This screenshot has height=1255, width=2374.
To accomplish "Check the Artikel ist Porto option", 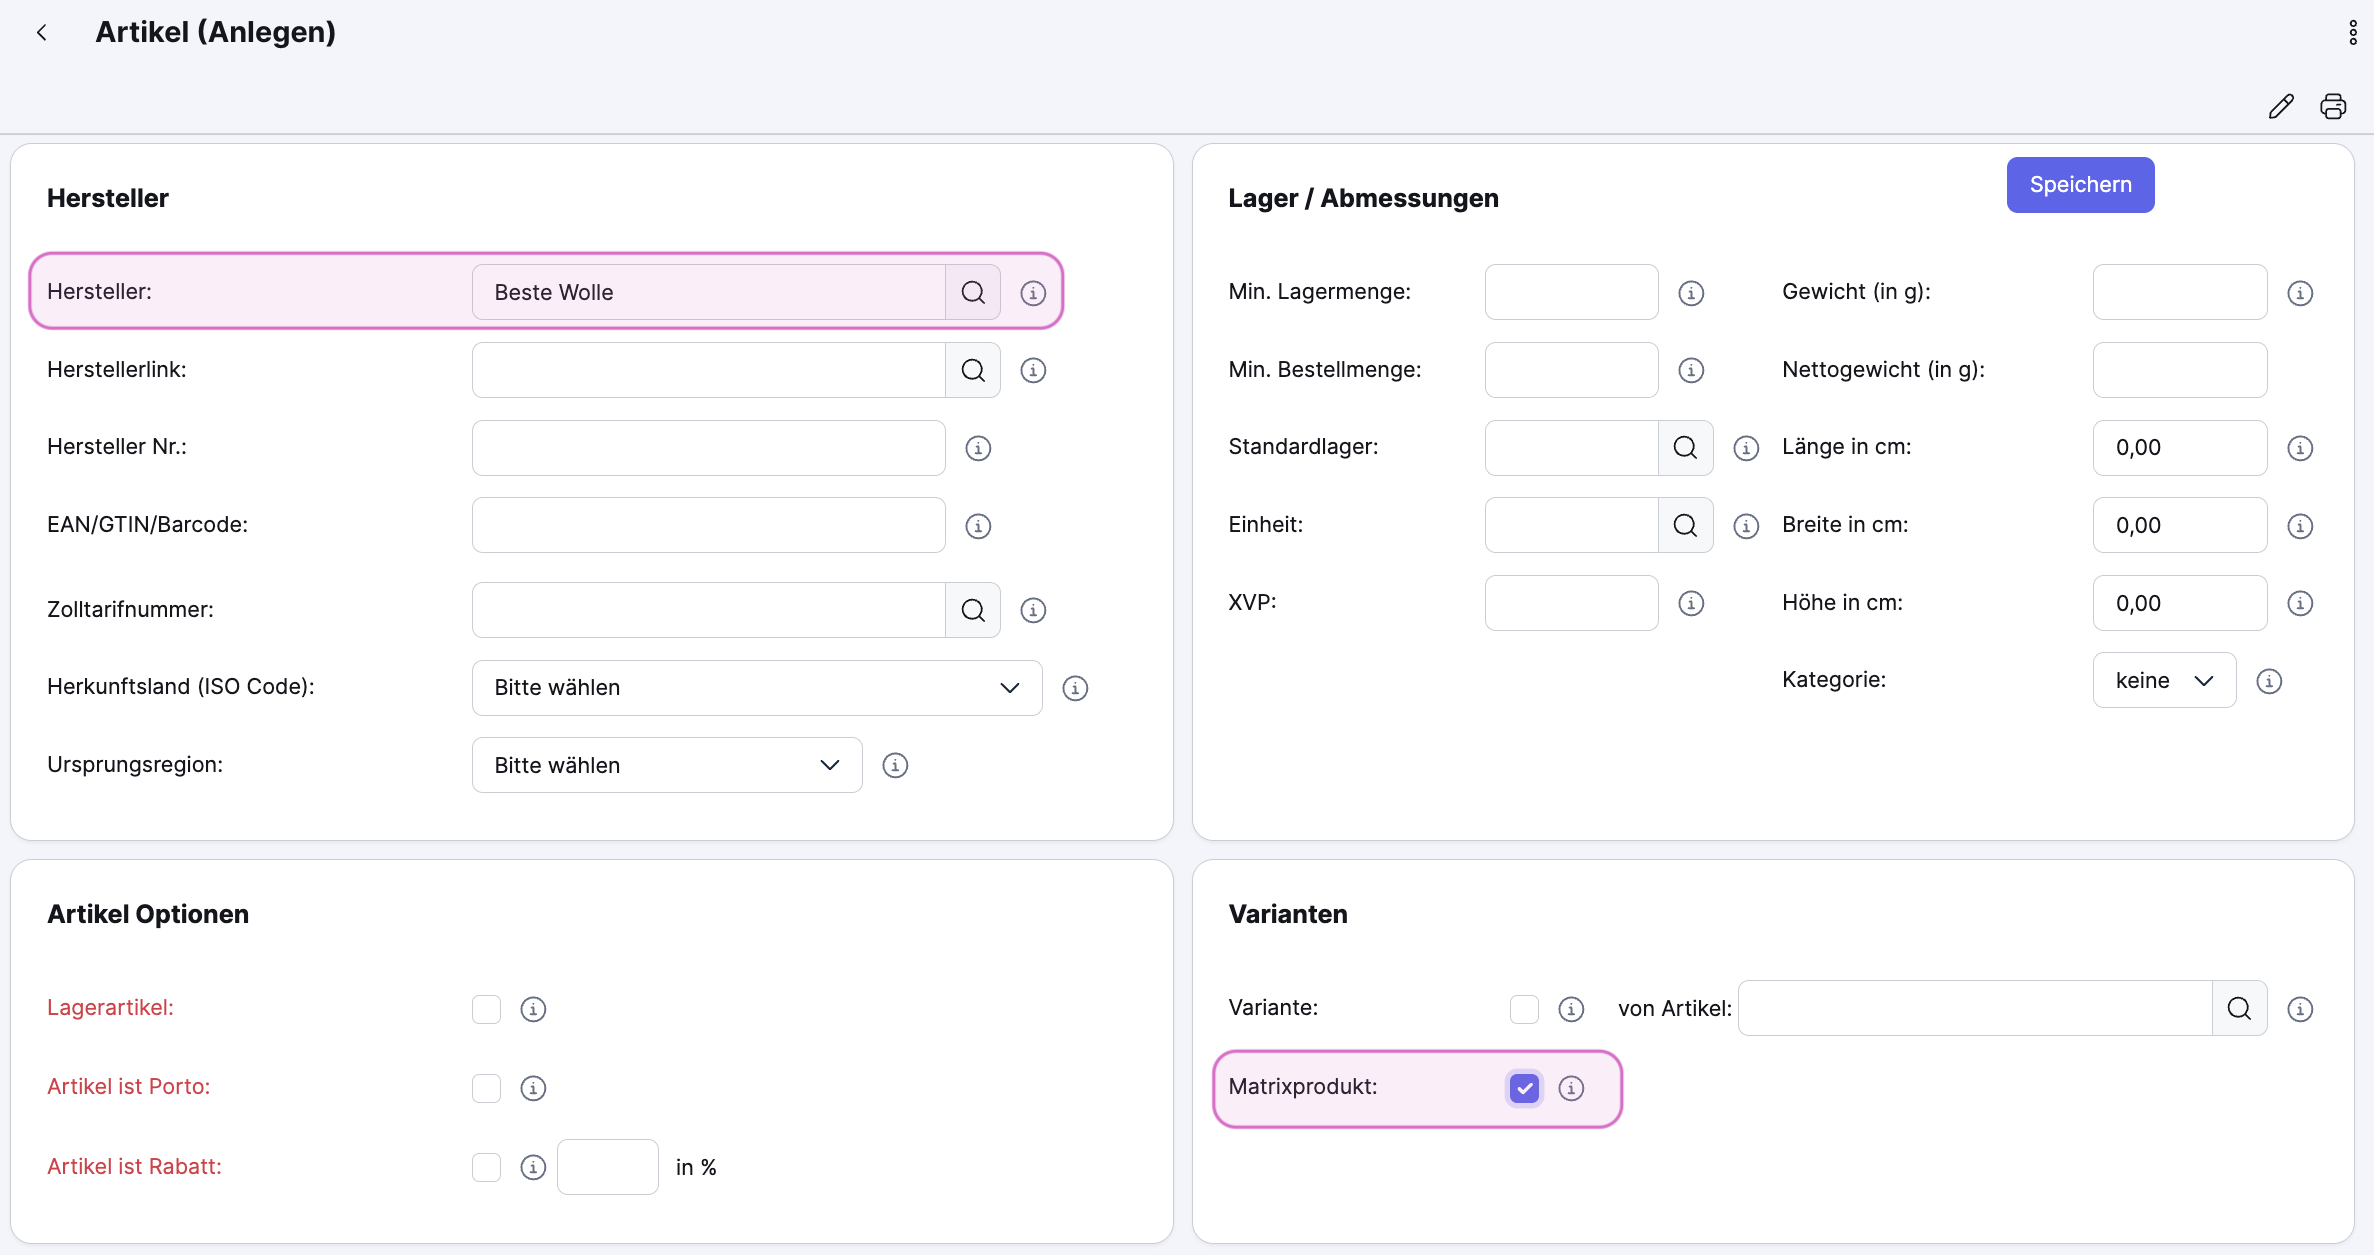I will point(486,1088).
